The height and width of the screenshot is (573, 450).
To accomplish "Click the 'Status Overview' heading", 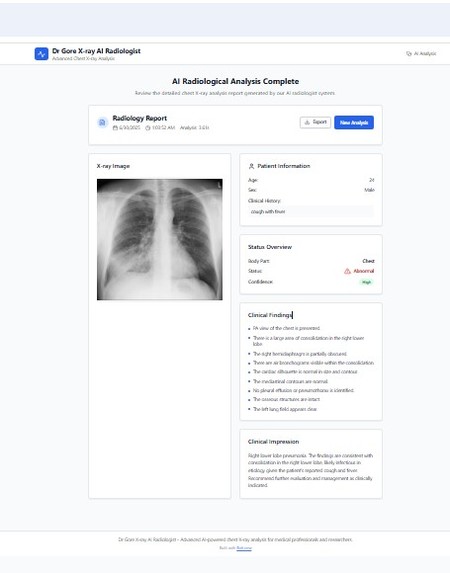I will (270, 247).
